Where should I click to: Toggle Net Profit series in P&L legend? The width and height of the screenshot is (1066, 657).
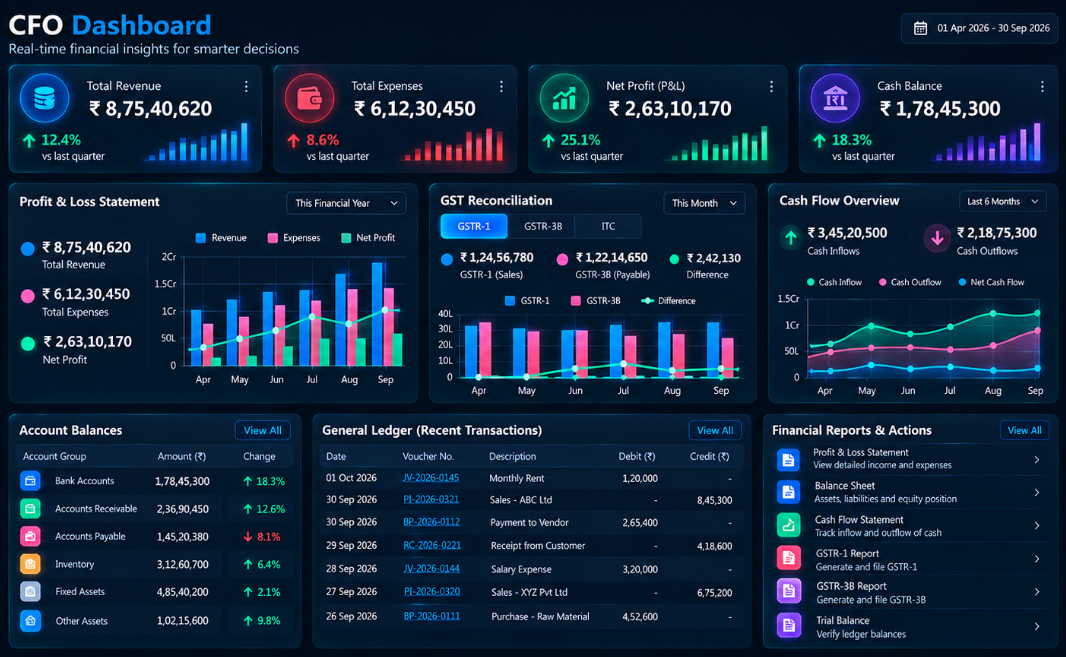[368, 238]
